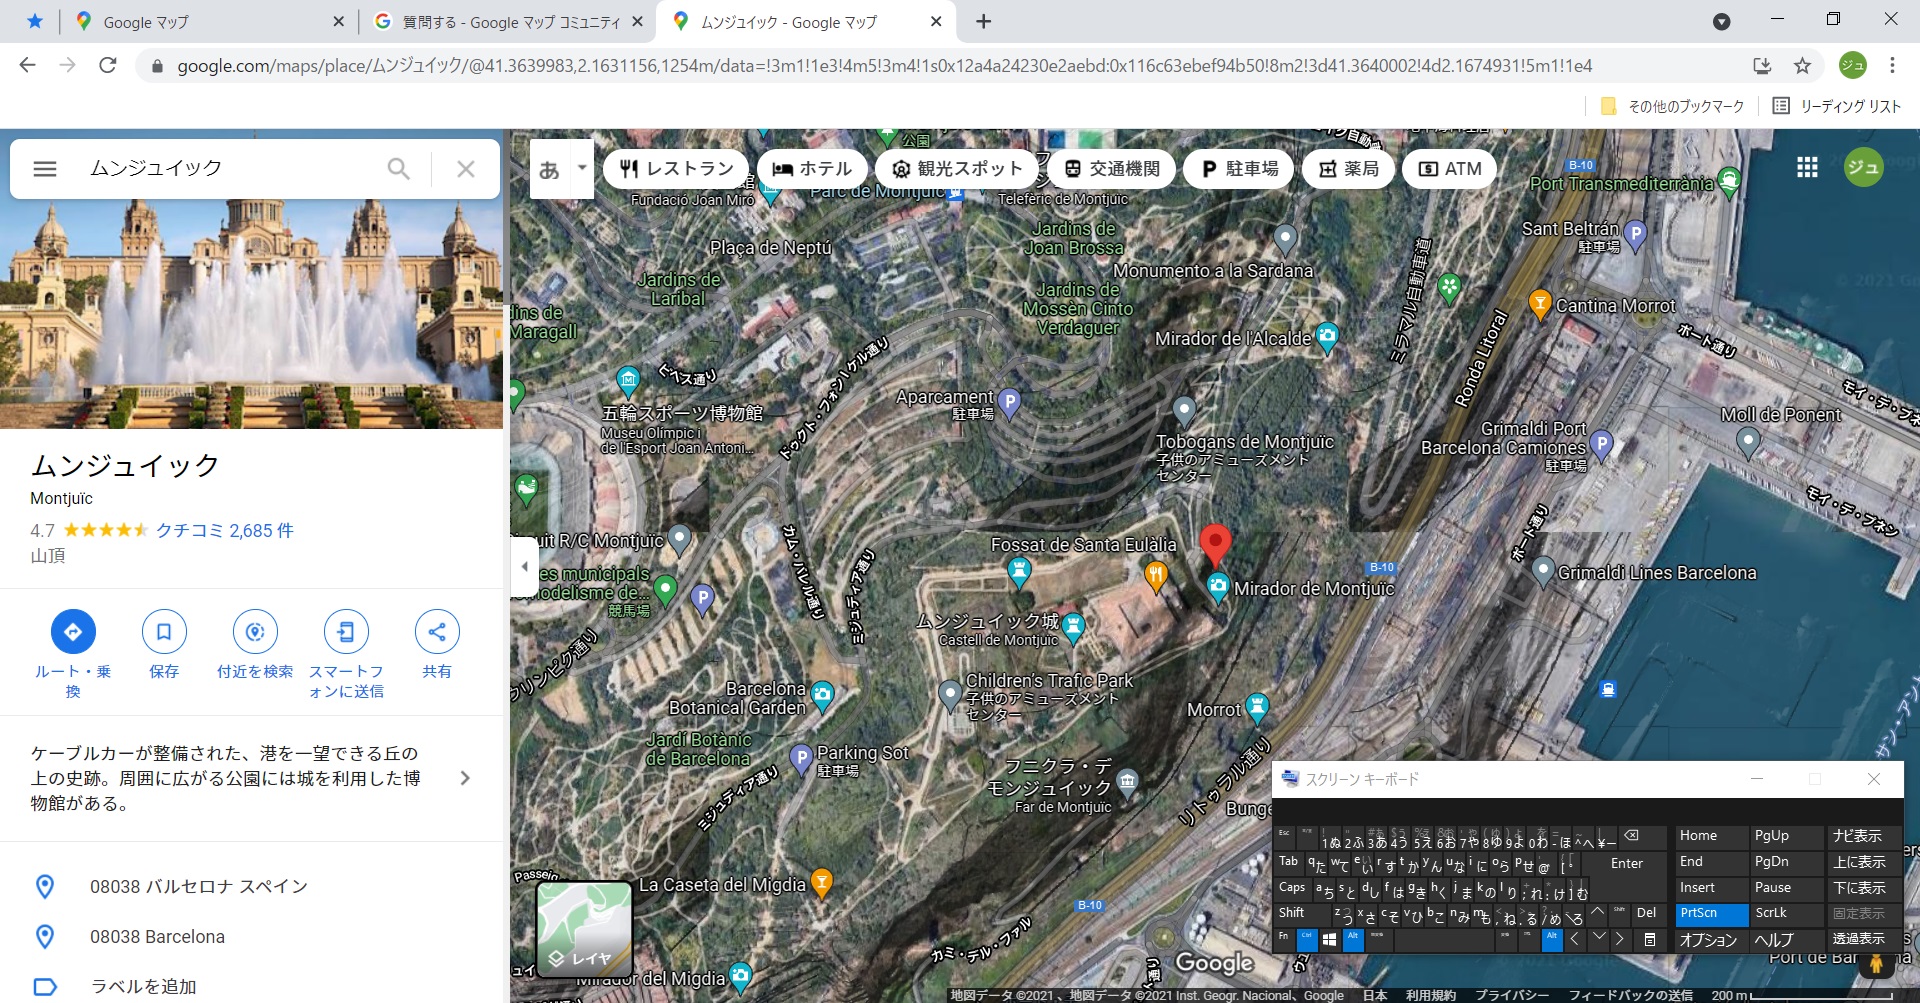The width and height of the screenshot is (1920, 1003).
Task: Select ATM filter chip
Action: tap(1450, 169)
